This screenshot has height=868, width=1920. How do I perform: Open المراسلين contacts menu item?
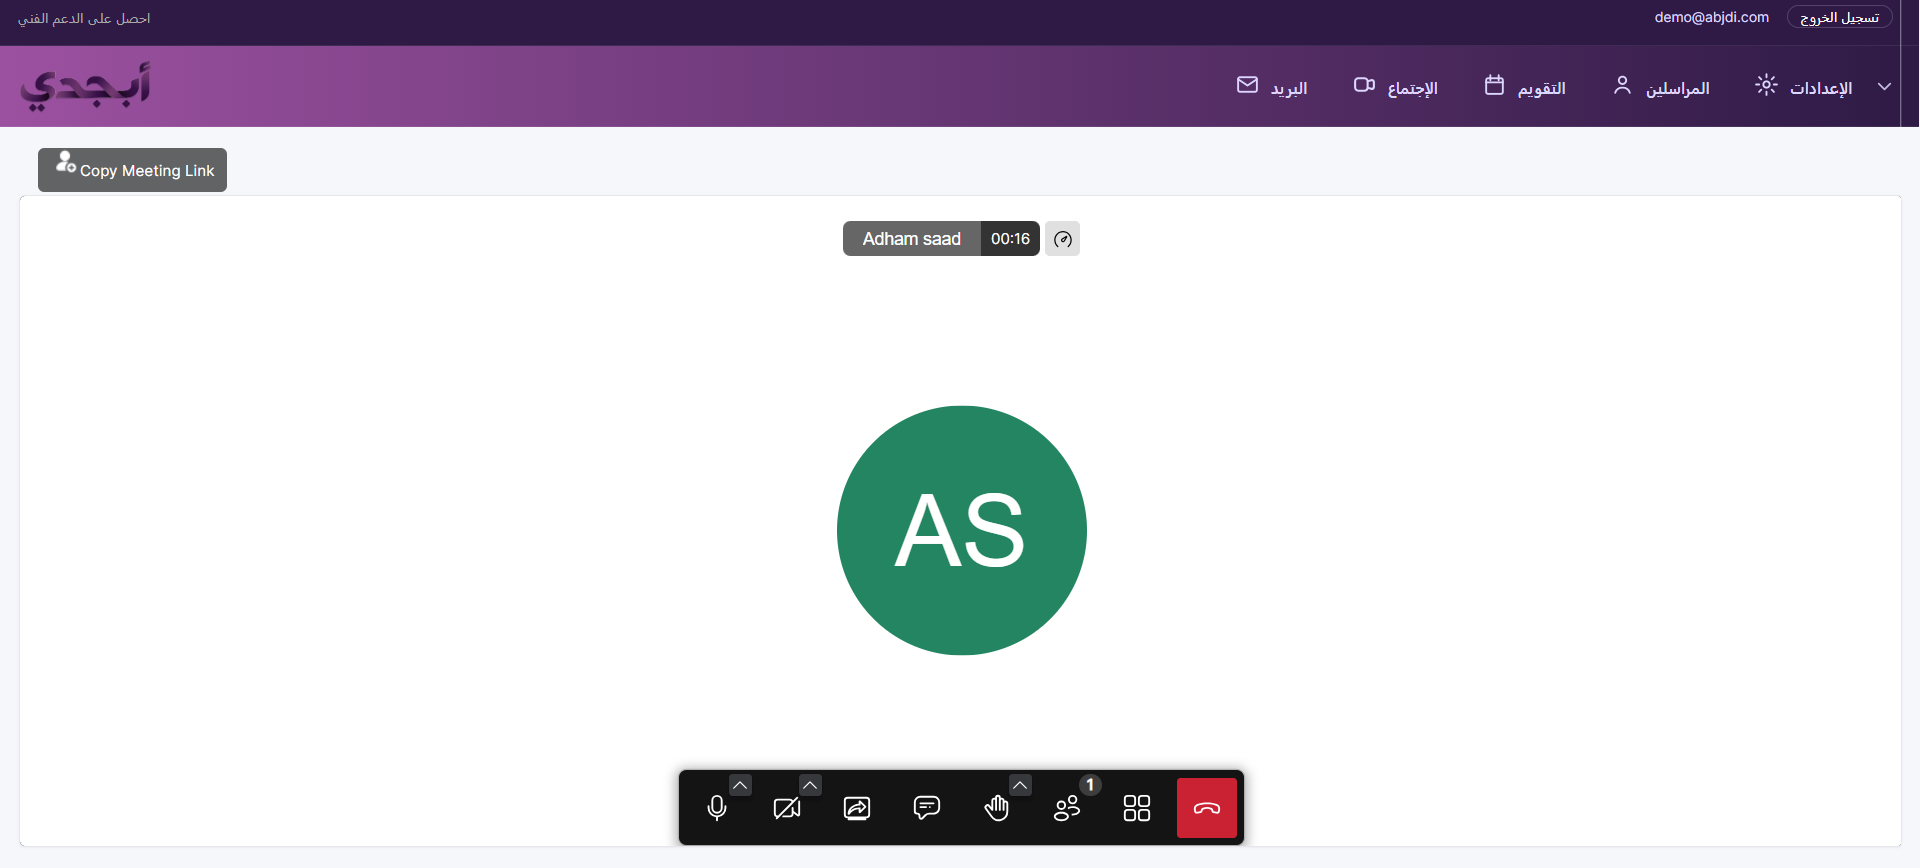pyautogui.click(x=1677, y=88)
